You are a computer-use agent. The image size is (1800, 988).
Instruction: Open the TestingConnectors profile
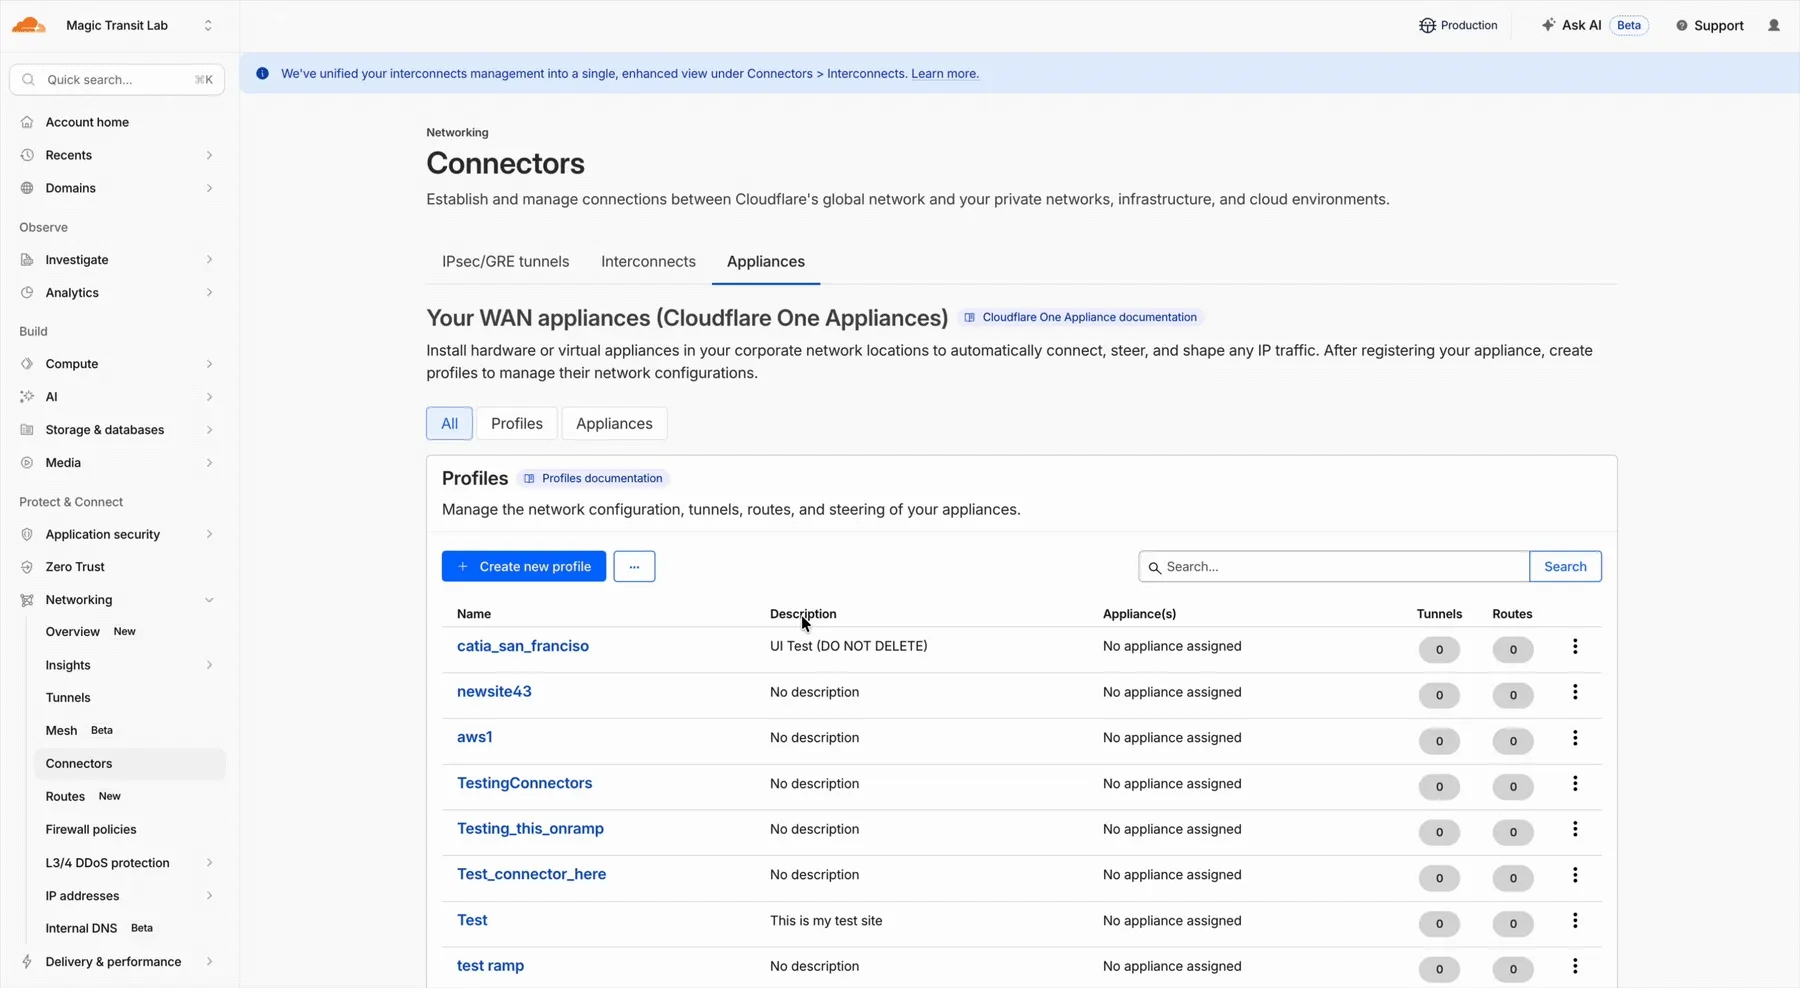(525, 783)
